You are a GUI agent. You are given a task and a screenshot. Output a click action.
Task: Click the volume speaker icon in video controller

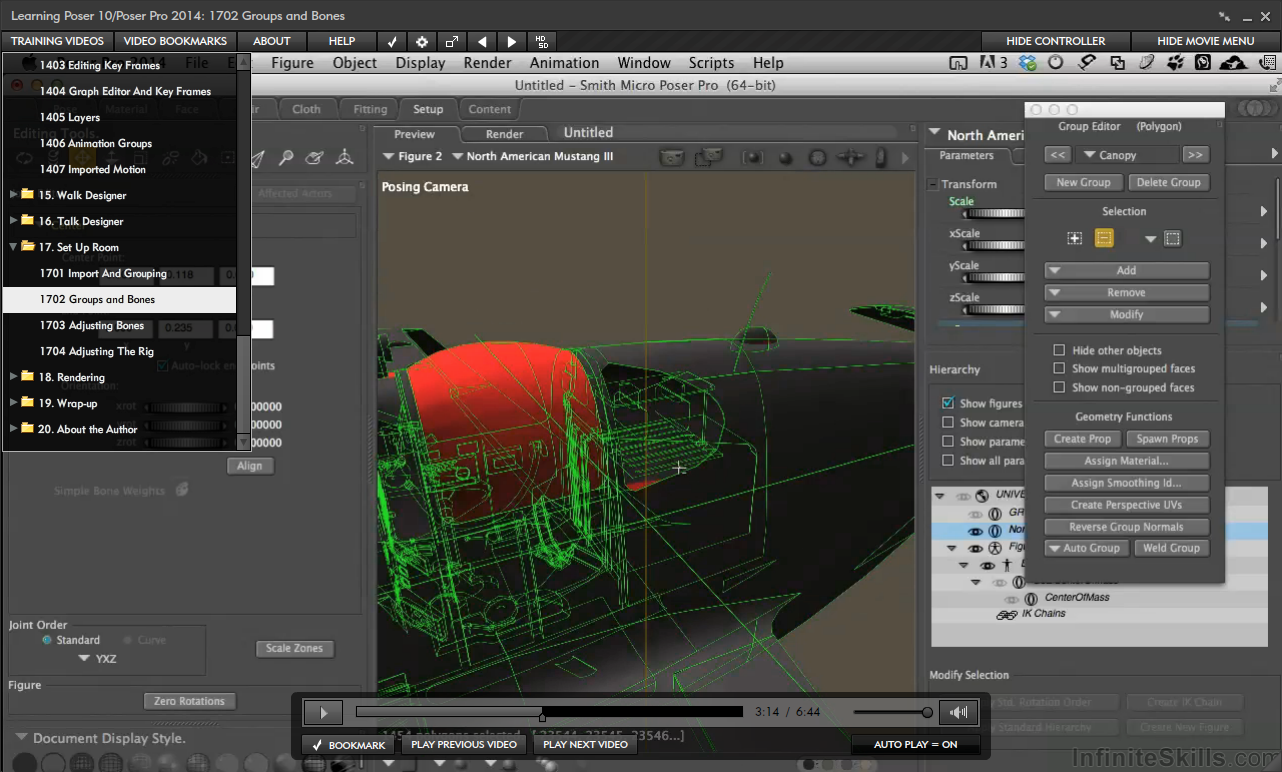click(959, 713)
